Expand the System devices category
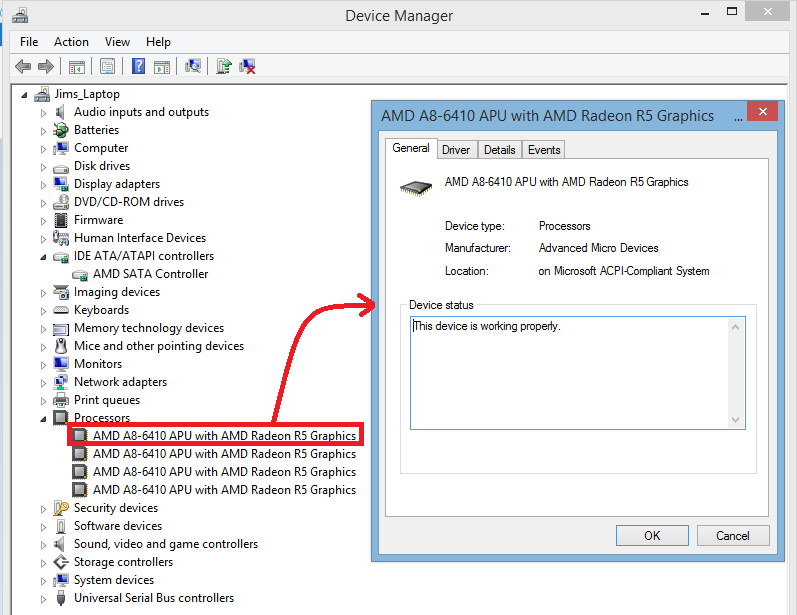Screen dimensions: 797x615 click(43, 581)
